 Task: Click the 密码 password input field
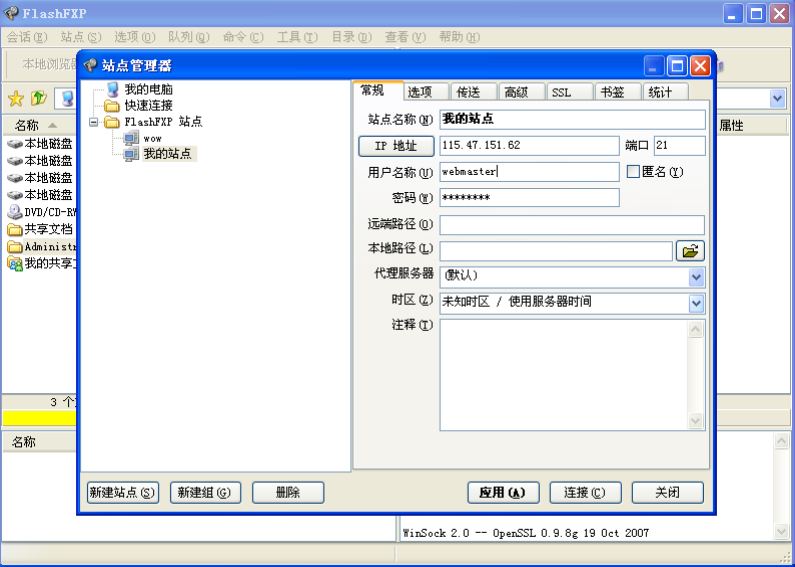pos(529,198)
